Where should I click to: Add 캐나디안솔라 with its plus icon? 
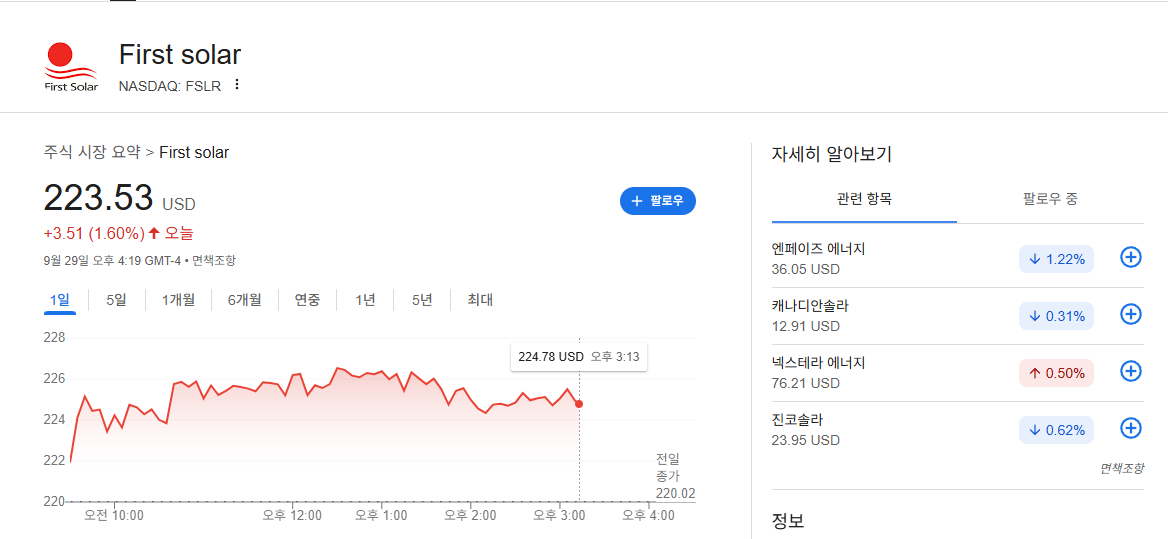[x=1131, y=314]
